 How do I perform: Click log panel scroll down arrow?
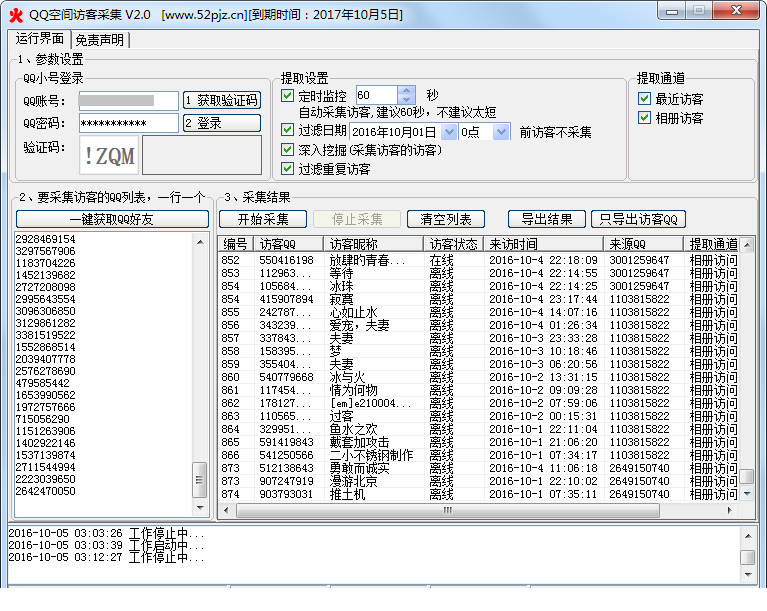pyautogui.click(x=748, y=574)
